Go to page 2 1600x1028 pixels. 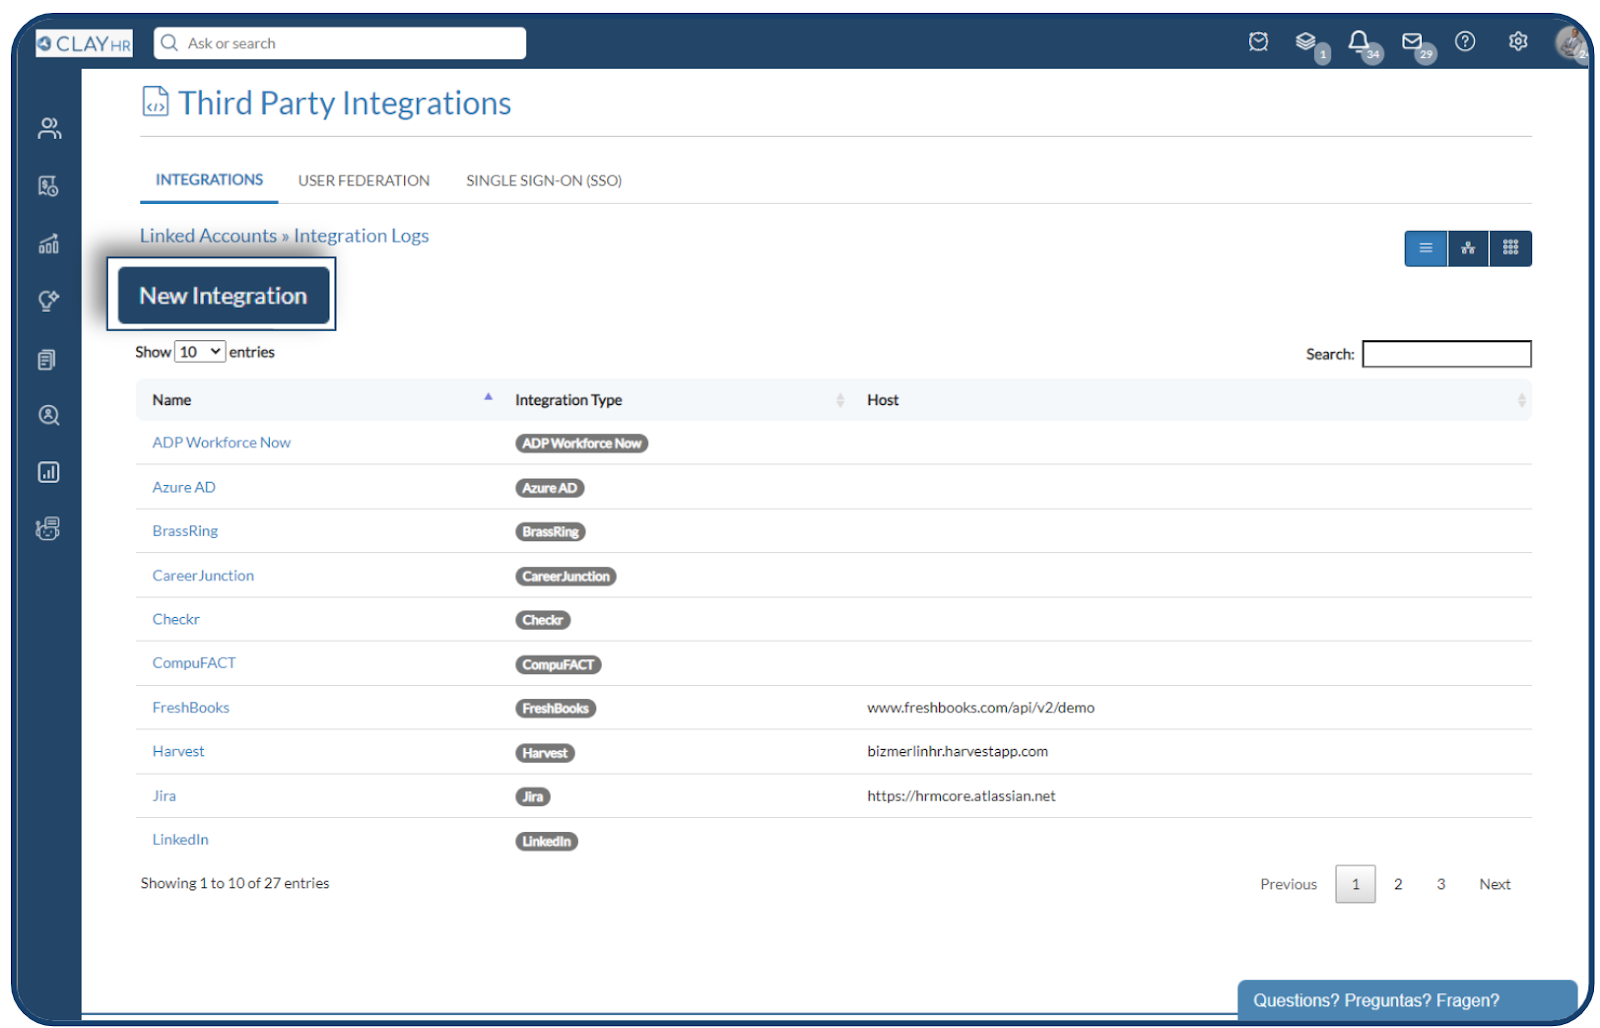(x=1398, y=884)
